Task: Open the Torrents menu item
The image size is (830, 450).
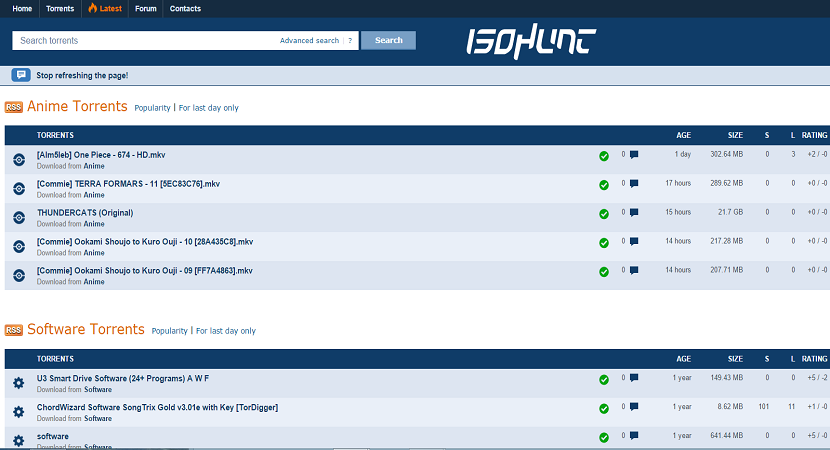Action: [x=60, y=8]
